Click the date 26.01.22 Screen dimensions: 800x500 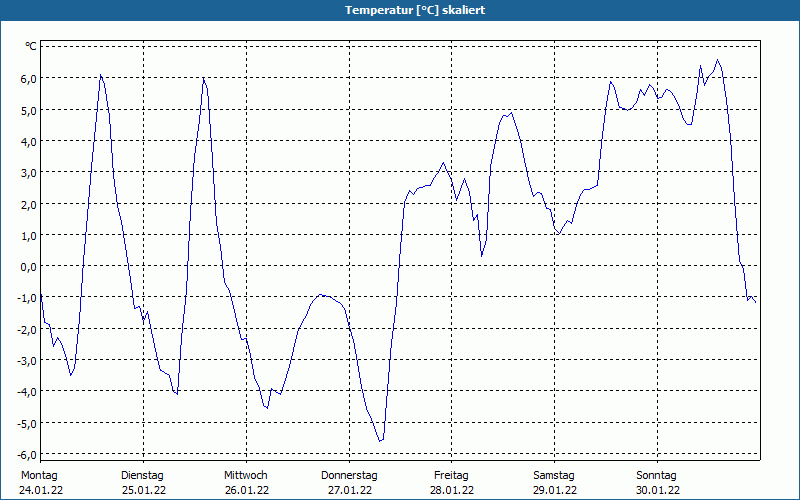(x=247, y=490)
